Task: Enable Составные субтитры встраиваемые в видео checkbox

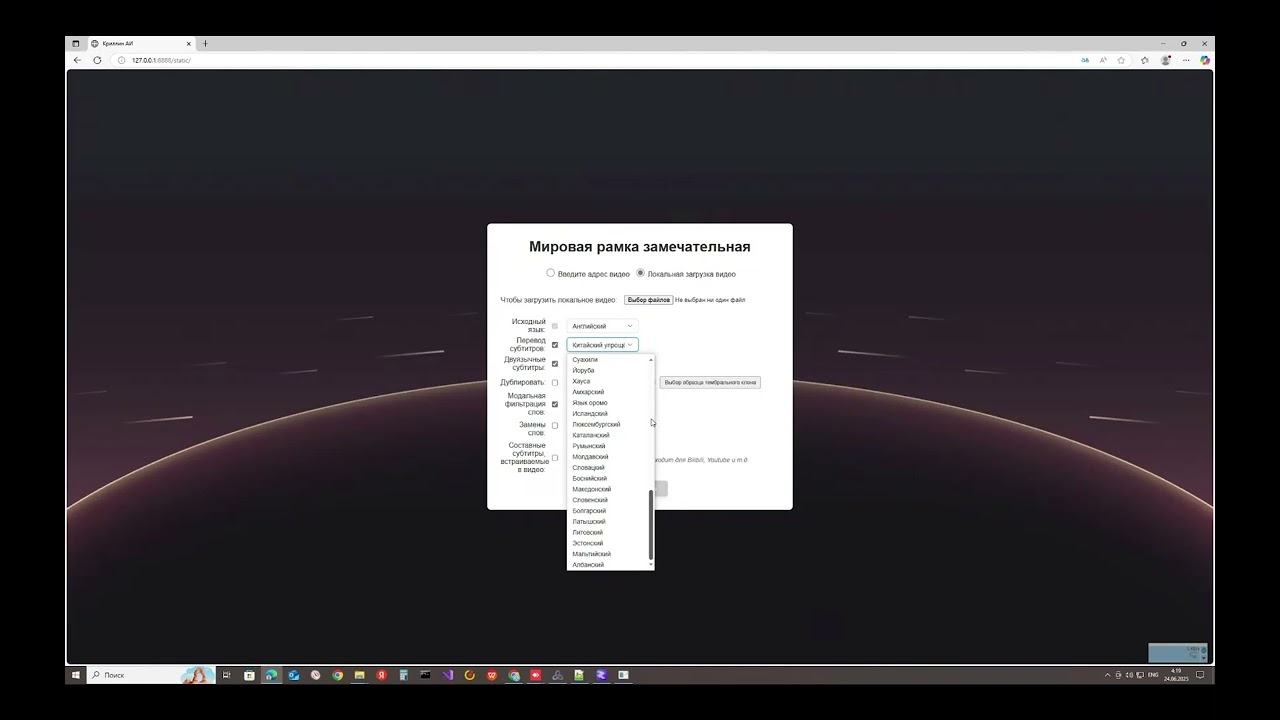Action: click(555, 458)
